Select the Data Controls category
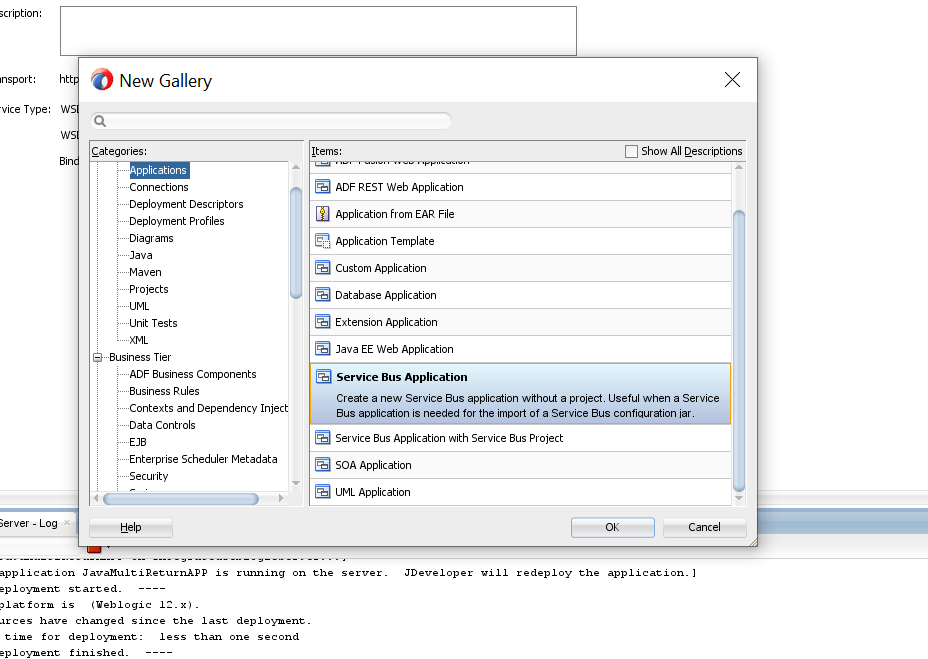Viewport: 928px width, 659px height. pyautogui.click(x=162, y=425)
